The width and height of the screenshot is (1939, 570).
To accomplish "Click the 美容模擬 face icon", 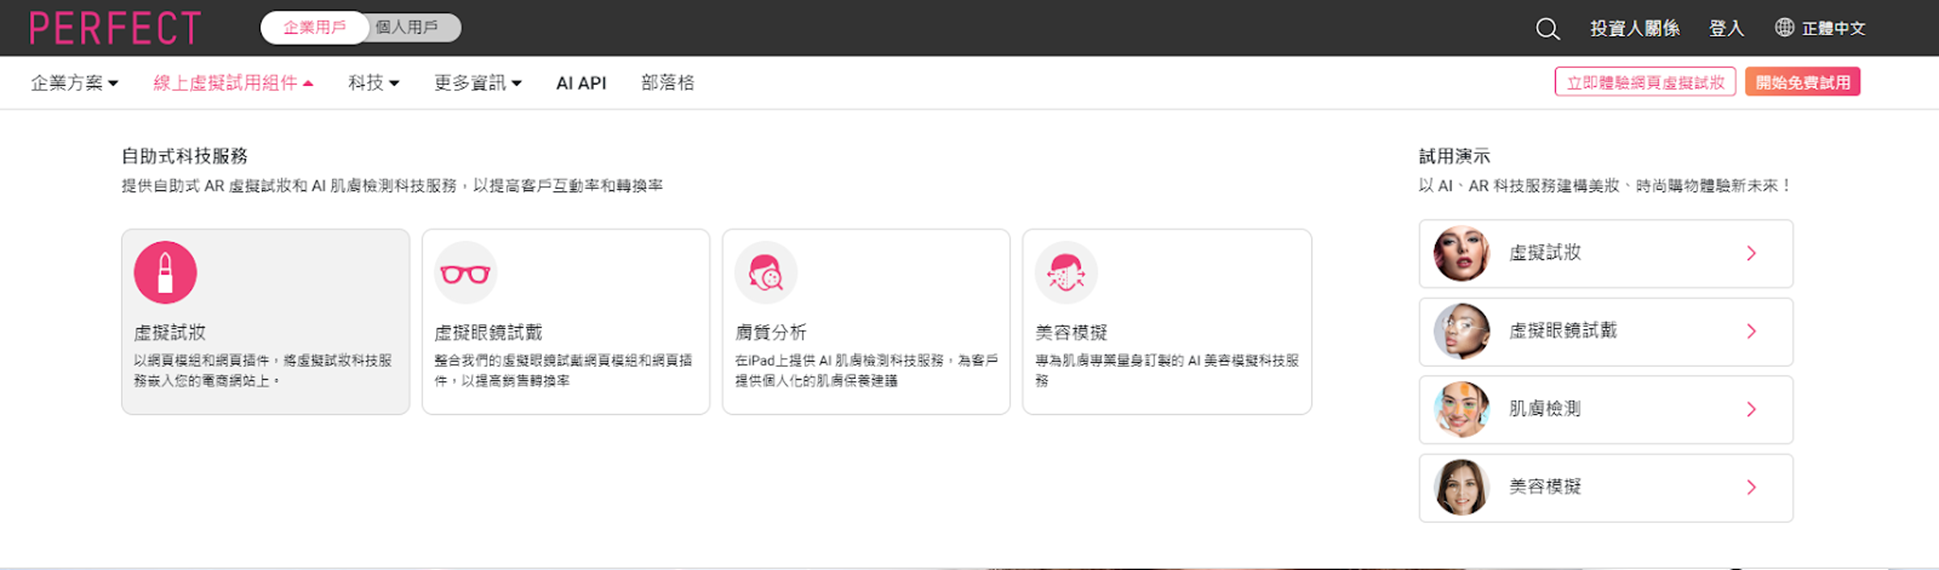I will (1066, 273).
